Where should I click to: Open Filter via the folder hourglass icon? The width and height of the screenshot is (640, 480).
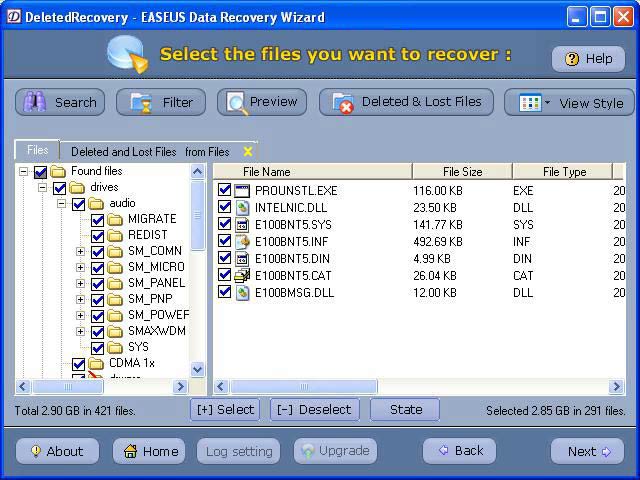(x=142, y=102)
